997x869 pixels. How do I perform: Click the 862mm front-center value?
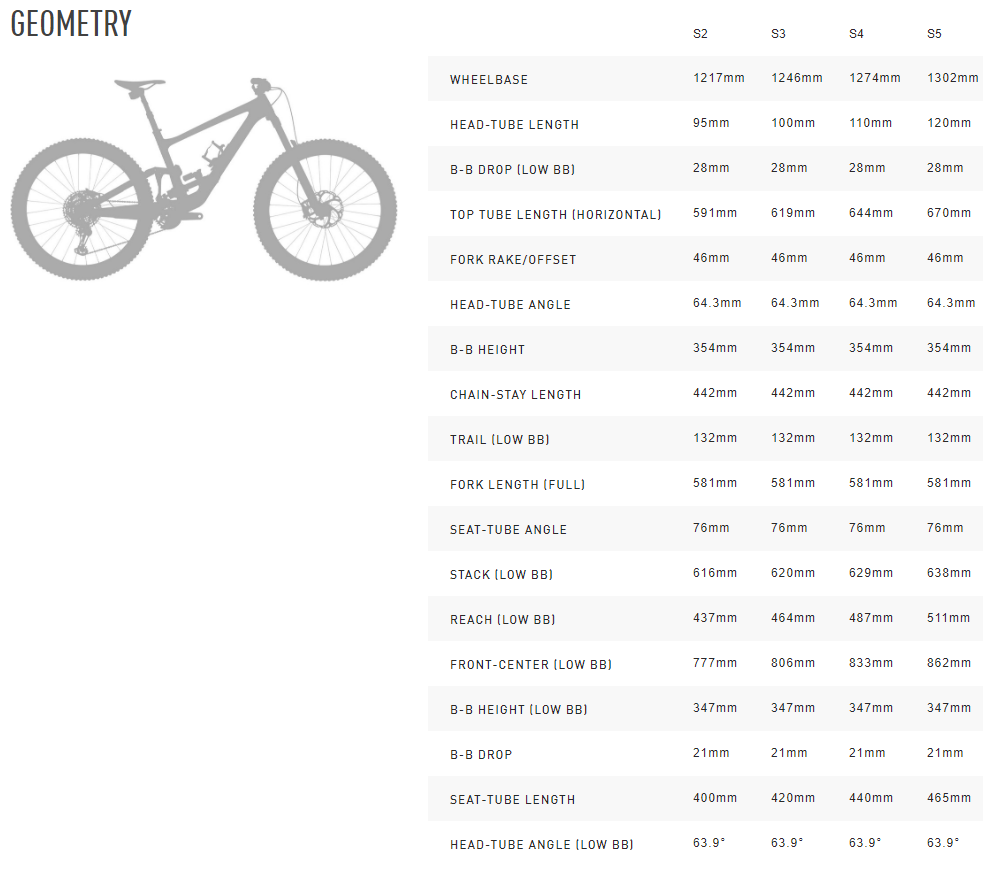(949, 663)
